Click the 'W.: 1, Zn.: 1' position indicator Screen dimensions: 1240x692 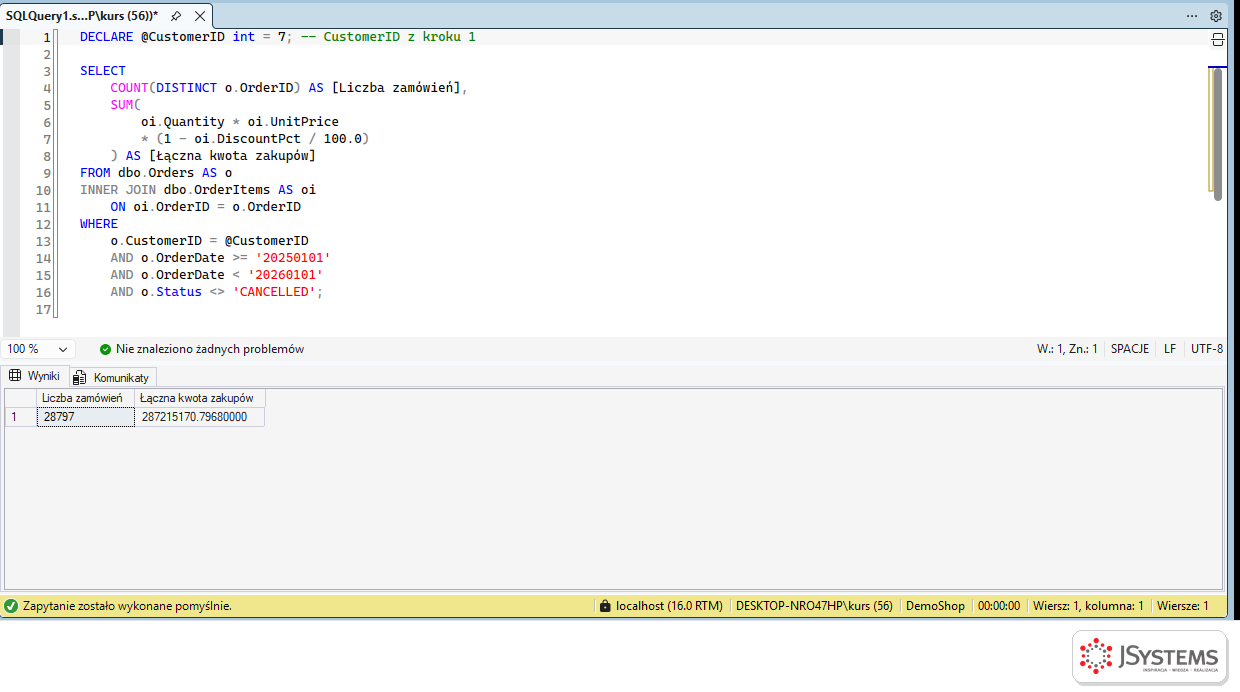pyautogui.click(x=1067, y=349)
